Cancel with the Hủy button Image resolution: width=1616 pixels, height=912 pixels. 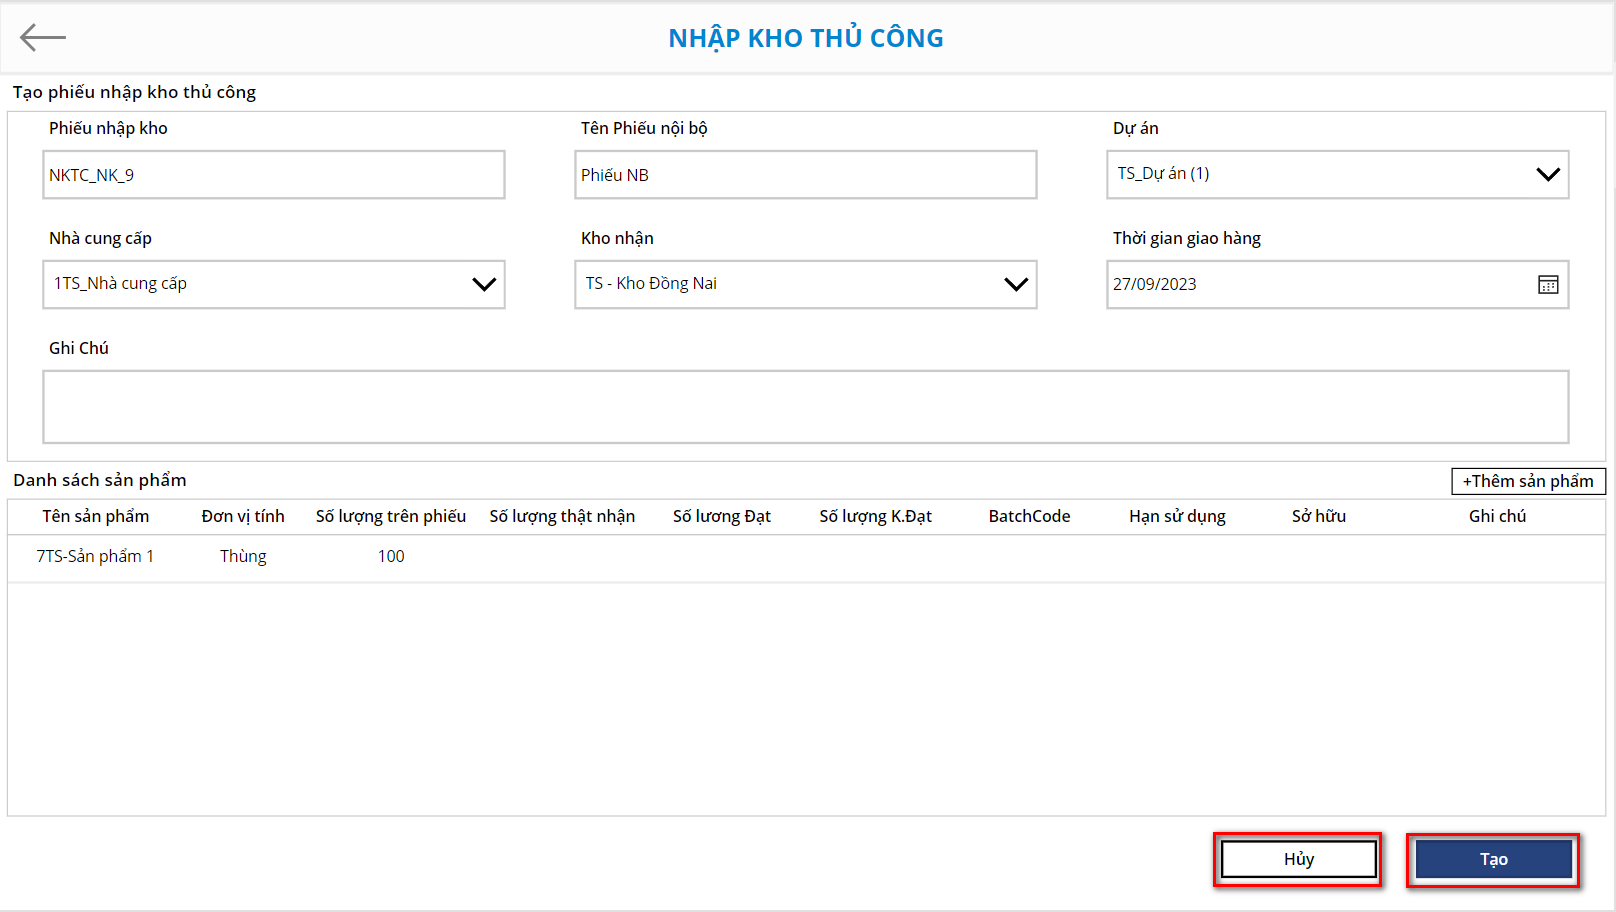point(1299,859)
